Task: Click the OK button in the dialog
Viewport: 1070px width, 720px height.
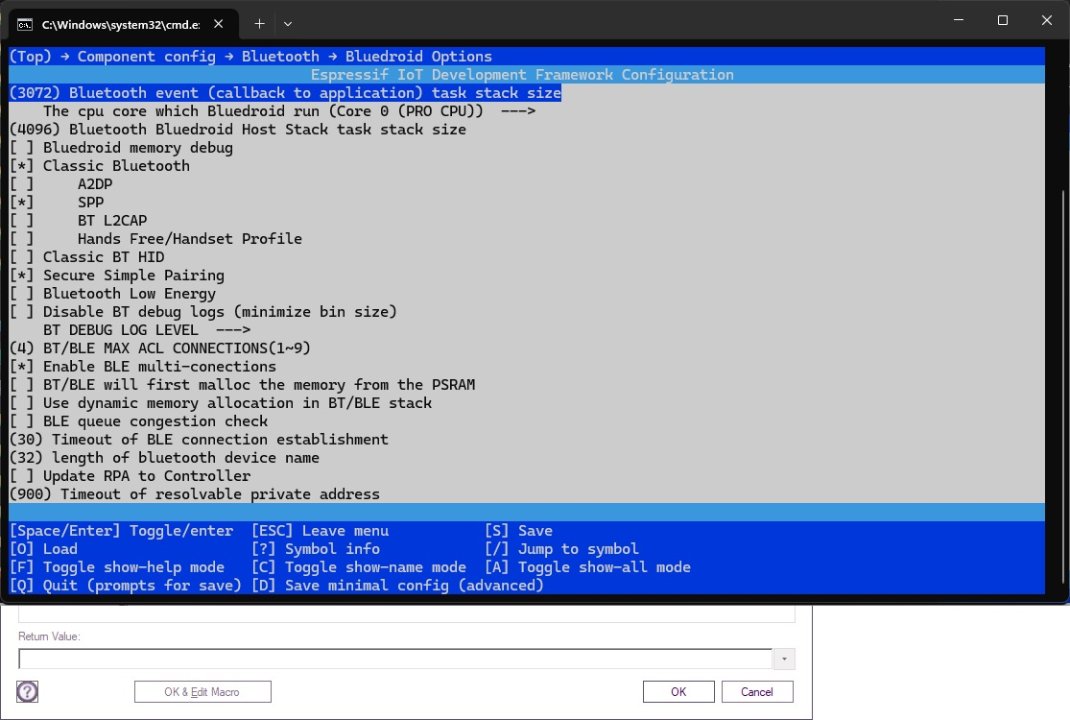Action: [x=678, y=691]
